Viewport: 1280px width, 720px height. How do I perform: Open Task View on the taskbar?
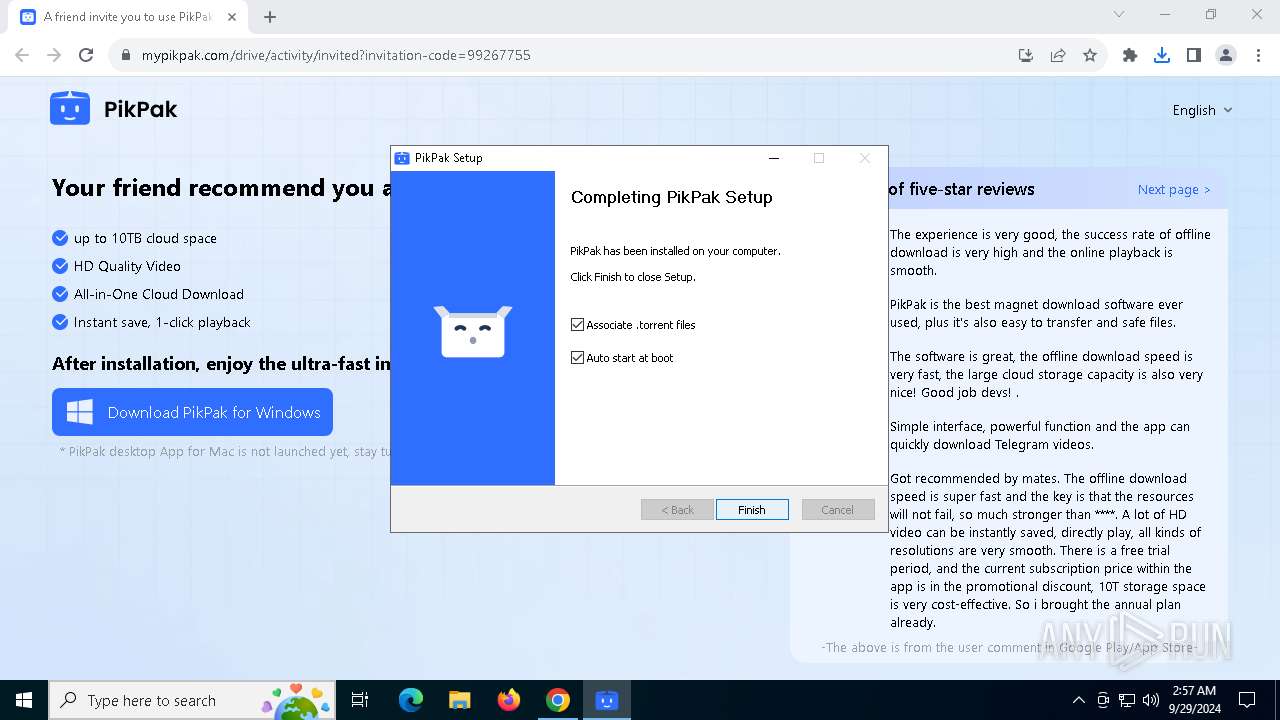coord(360,700)
